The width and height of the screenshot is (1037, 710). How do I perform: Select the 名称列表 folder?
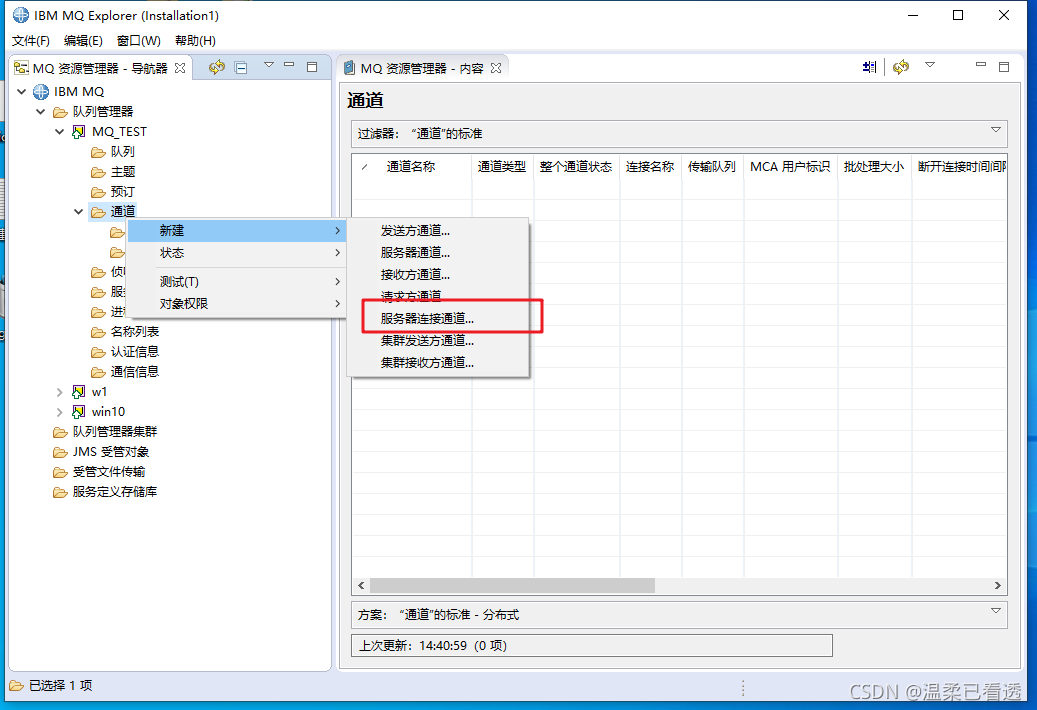pyautogui.click(x=125, y=332)
